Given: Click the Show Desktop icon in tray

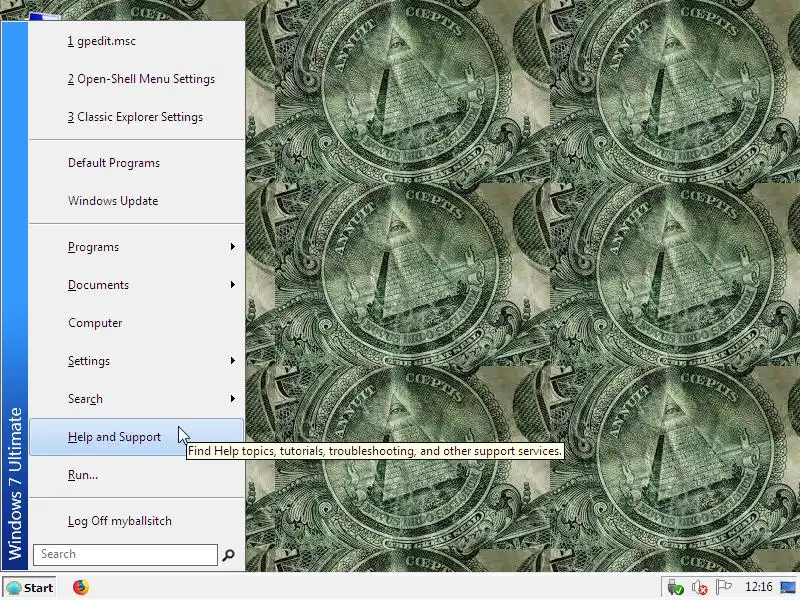Looking at the screenshot, I should pyautogui.click(x=788, y=587).
